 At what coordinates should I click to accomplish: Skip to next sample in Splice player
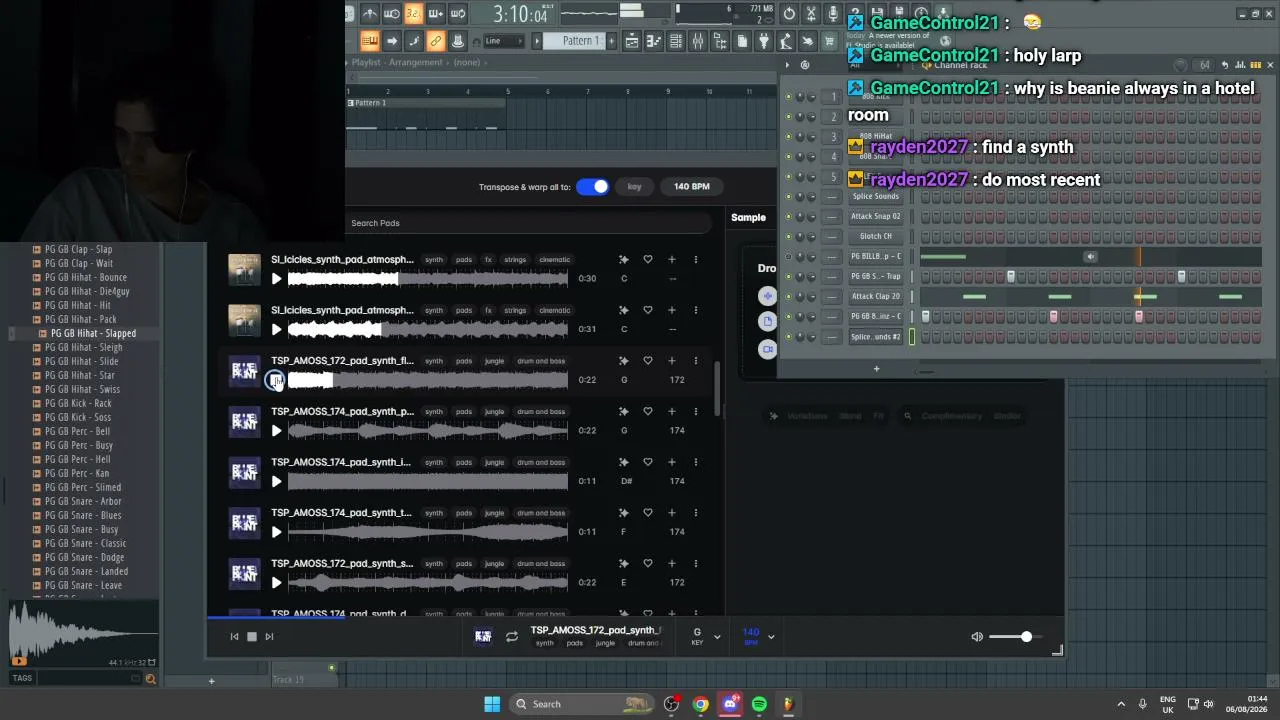269,636
